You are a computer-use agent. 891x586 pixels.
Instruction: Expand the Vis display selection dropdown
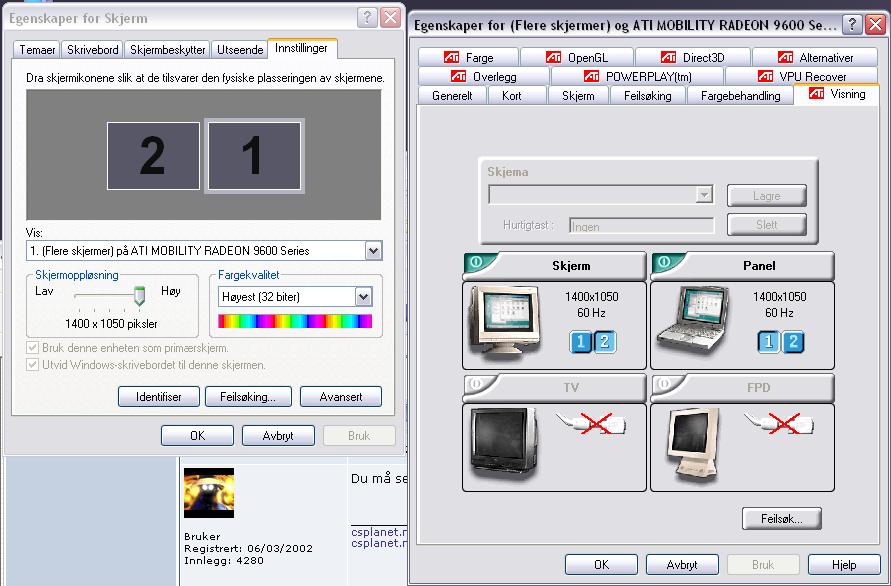coord(373,251)
